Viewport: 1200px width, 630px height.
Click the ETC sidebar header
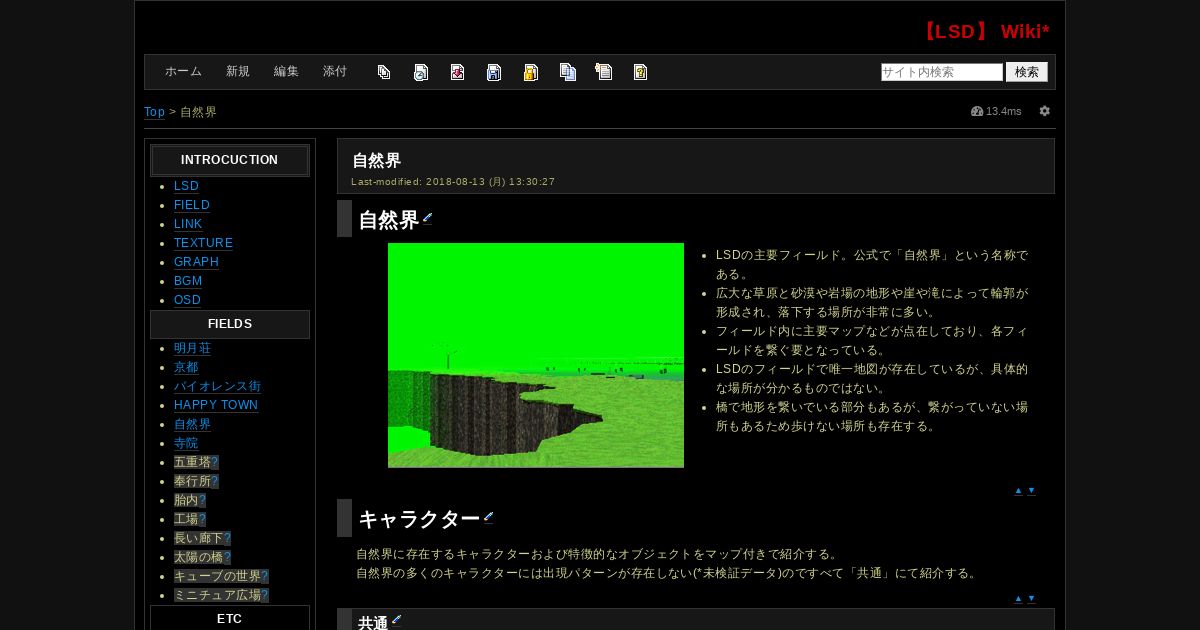tap(230, 618)
